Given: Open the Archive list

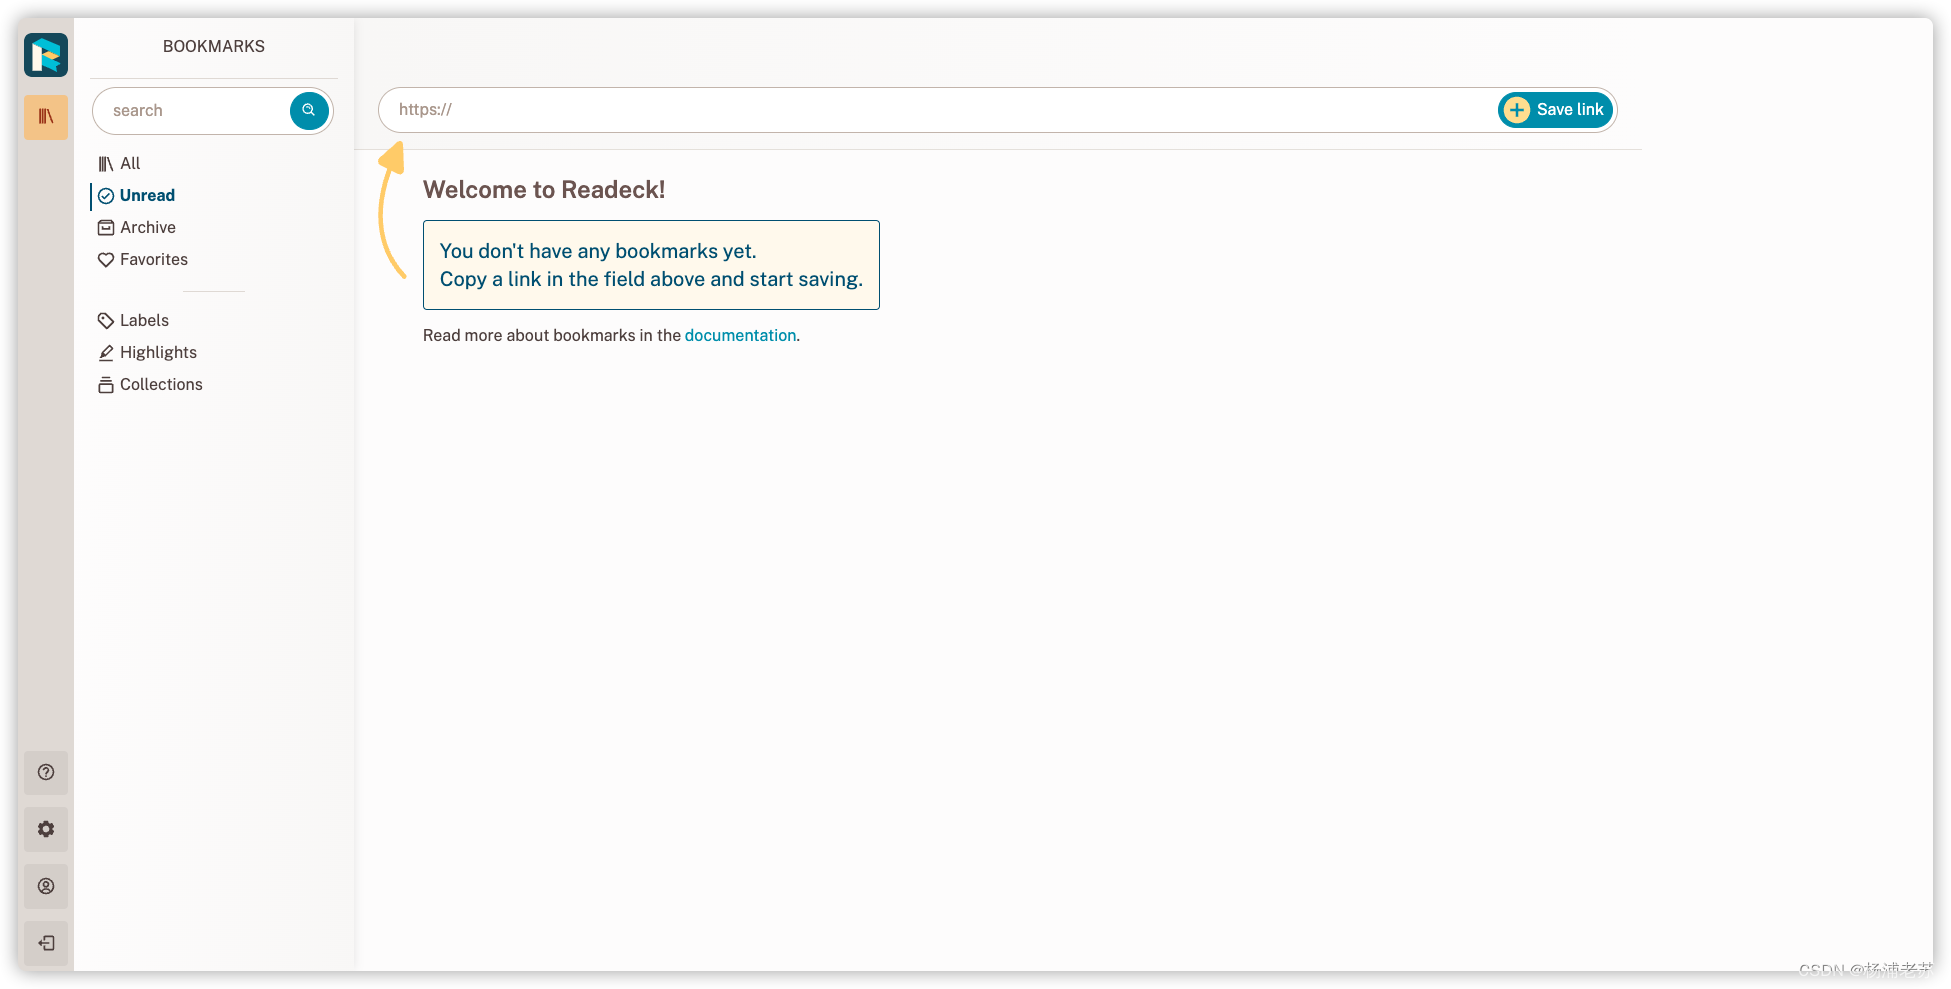Looking at the screenshot, I should [137, 227].
